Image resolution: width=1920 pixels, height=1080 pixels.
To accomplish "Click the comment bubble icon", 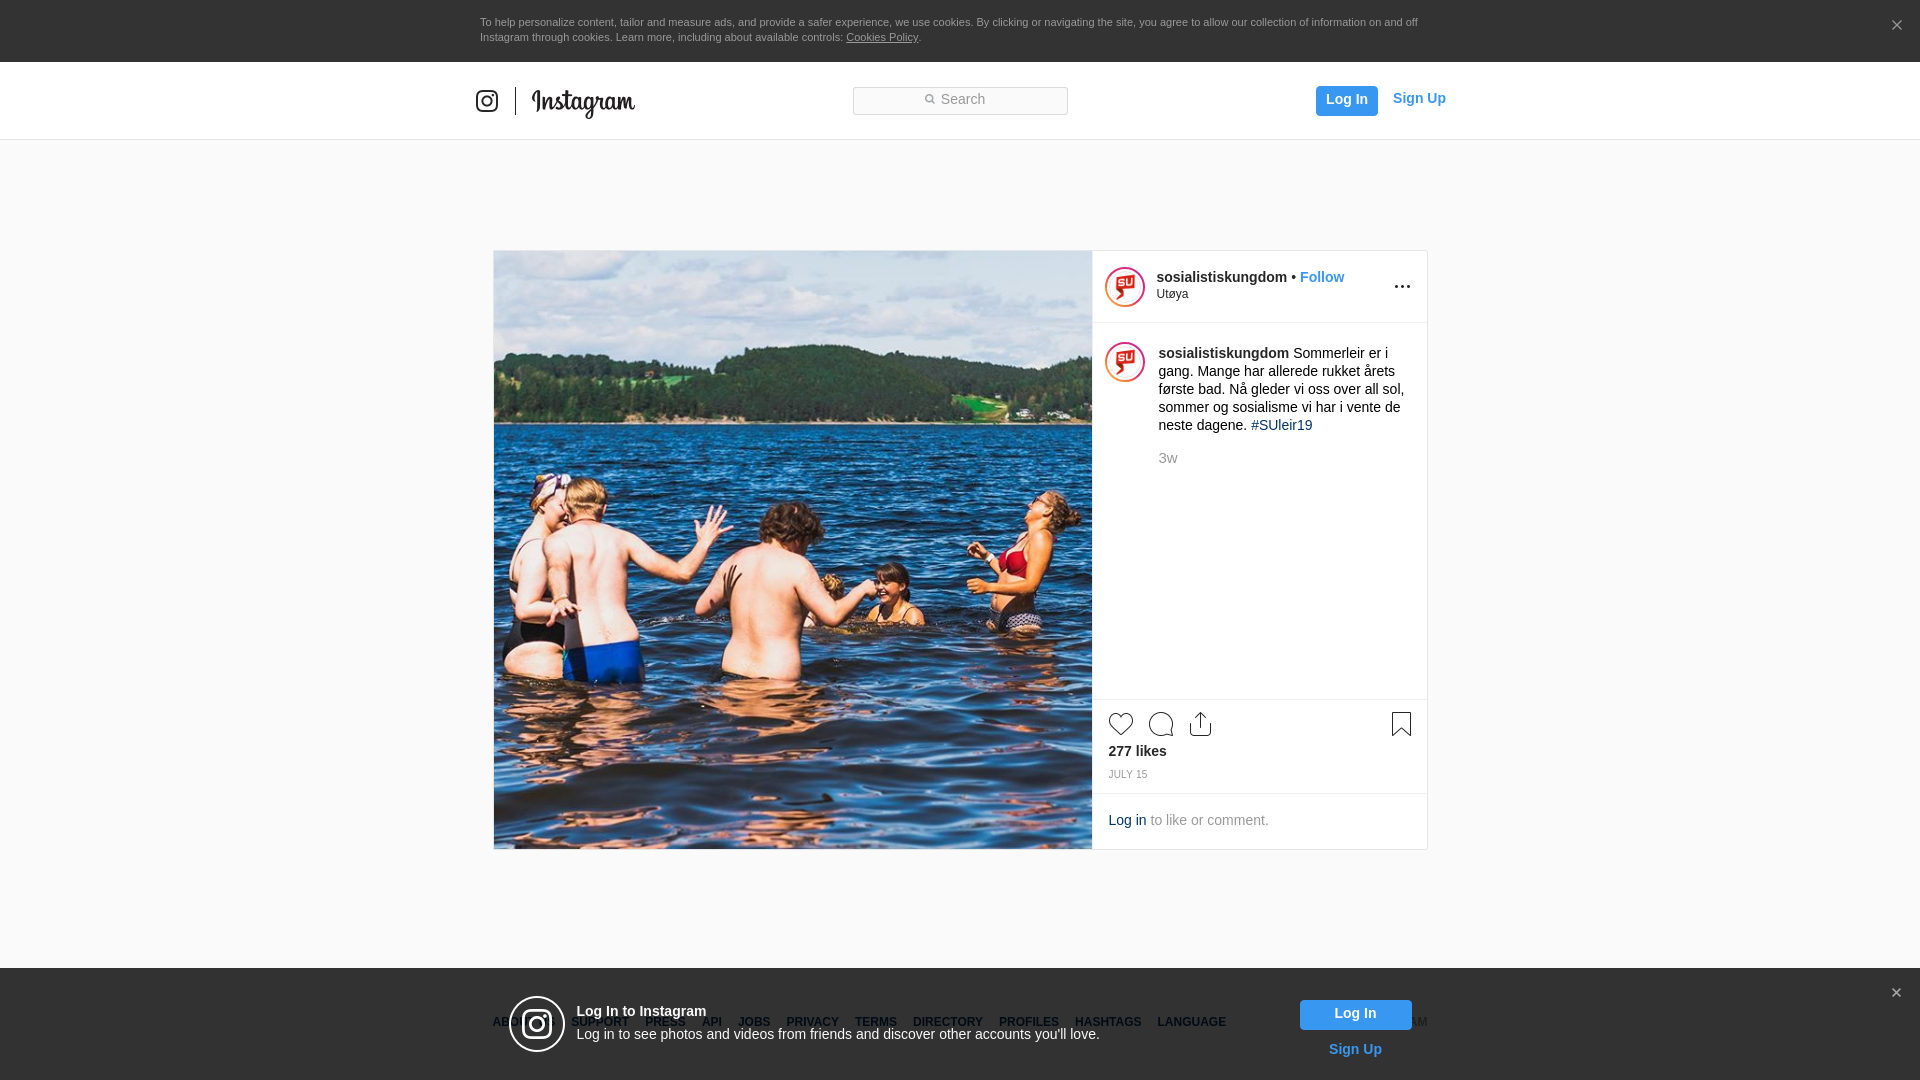I will (x=1161, y=724).
